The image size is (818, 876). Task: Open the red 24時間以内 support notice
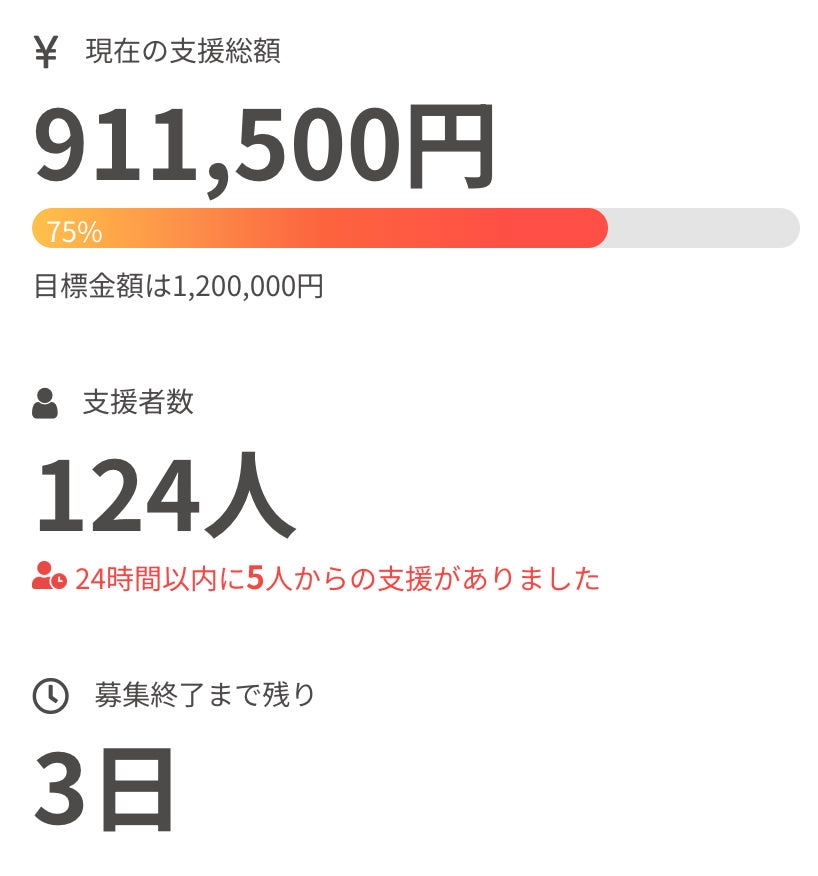[336, 578]
